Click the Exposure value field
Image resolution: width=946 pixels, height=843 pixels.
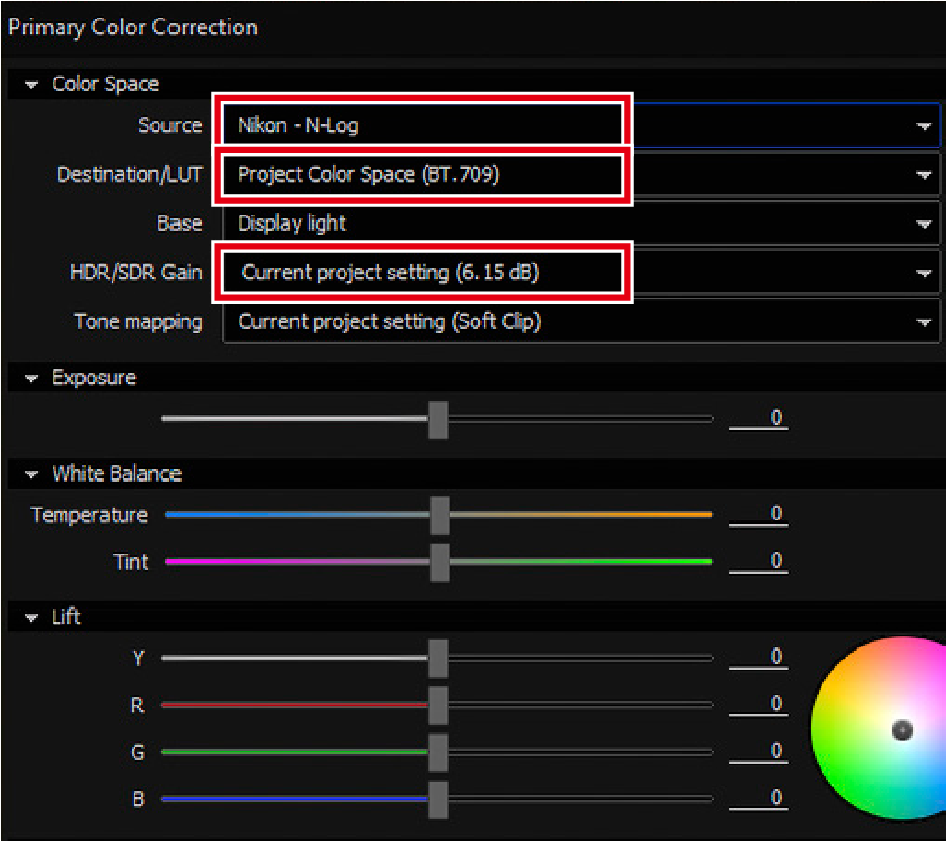pyautogui.click(x=760, y=418)
